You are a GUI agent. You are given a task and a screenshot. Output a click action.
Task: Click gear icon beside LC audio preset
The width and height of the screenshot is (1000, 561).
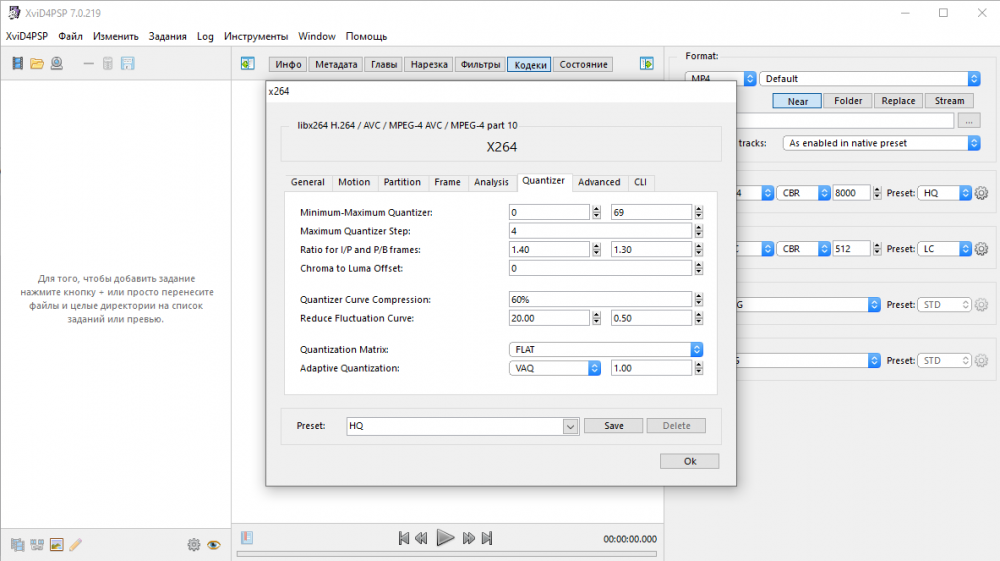pyautogui.click(x=981, y=249)
